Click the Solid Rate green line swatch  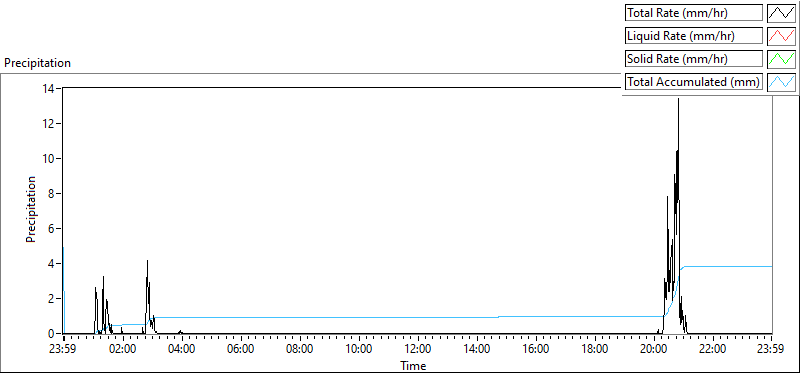click(x=782, y=59)
